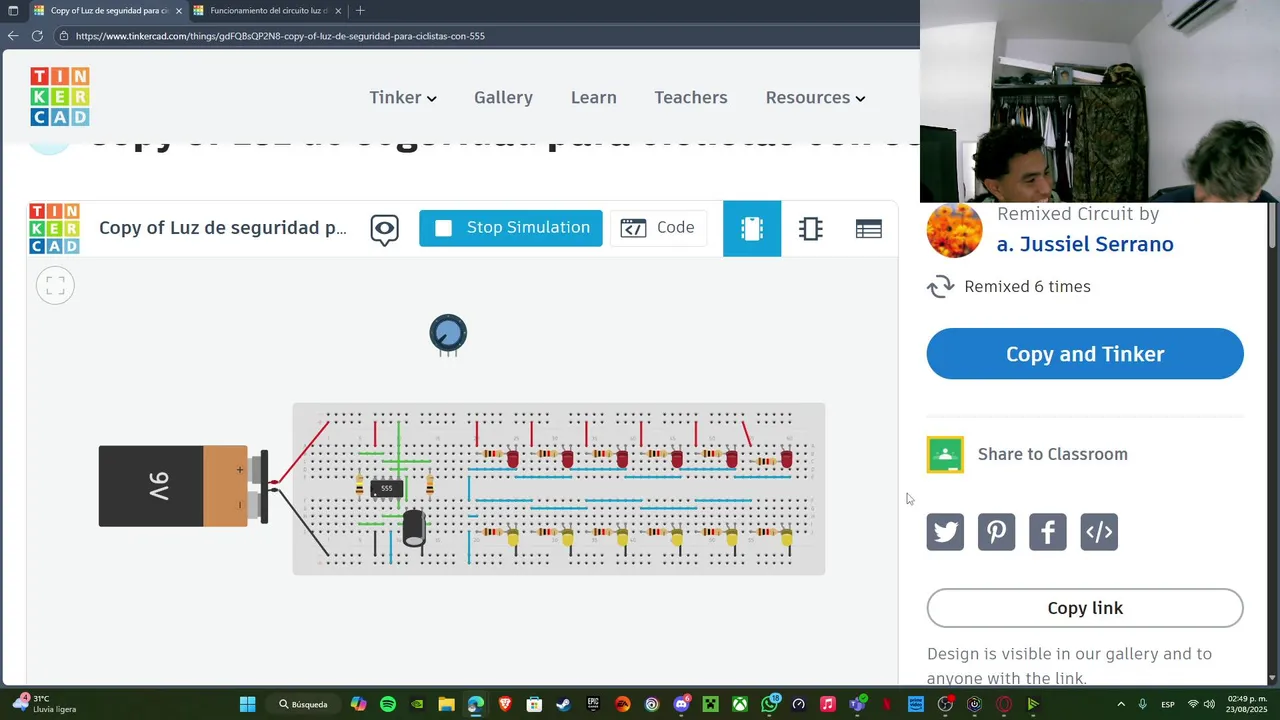Open WhatsApp from the taskbar
The image size is (1280, 720).
click(769, 704)
